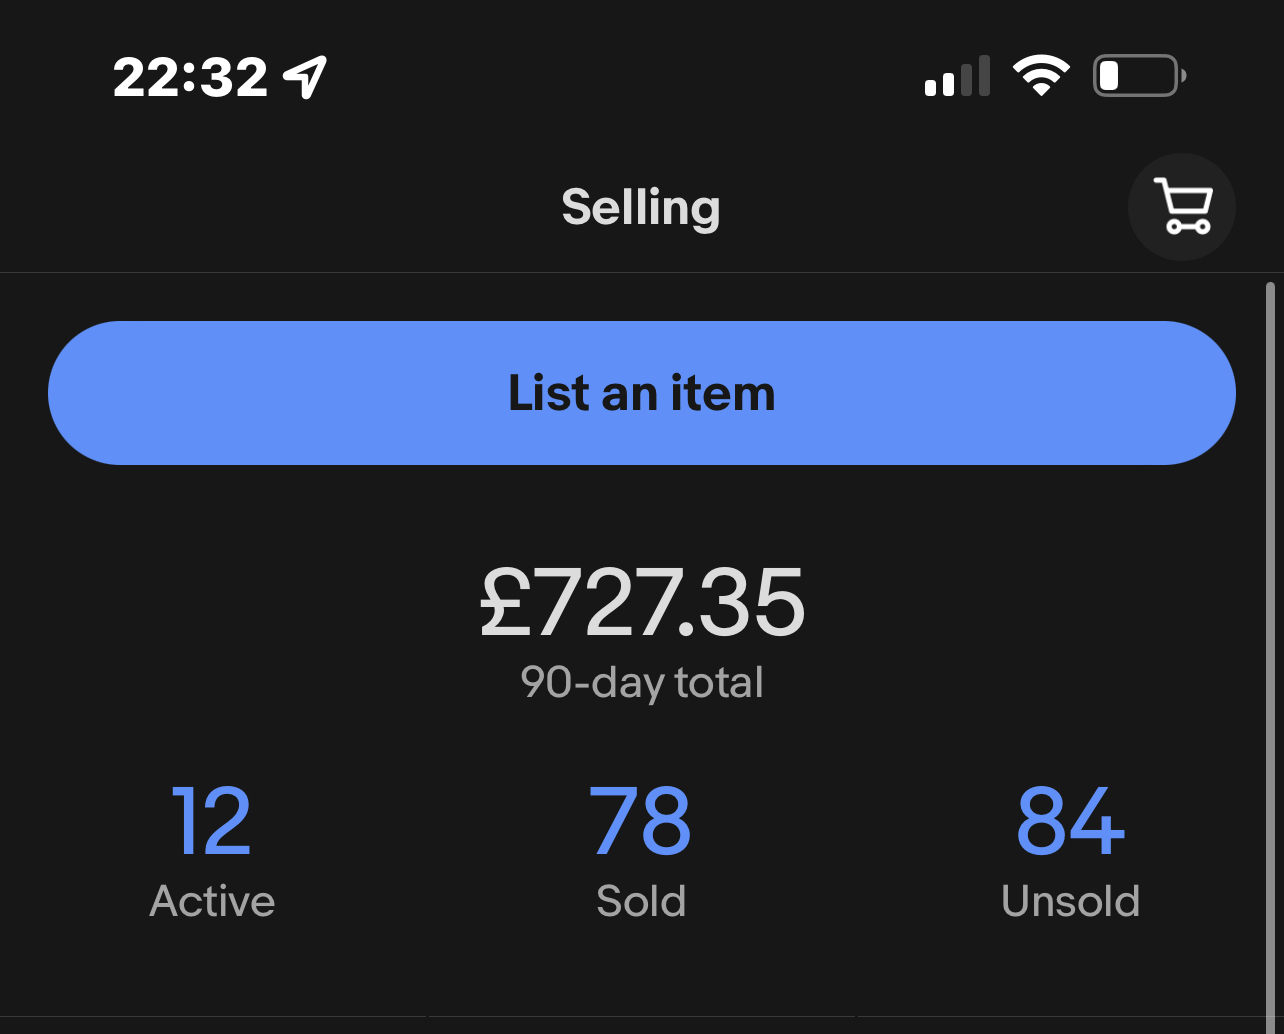Open the 78 sold items count
The image size is (1284, 1034).
point(640,821)
